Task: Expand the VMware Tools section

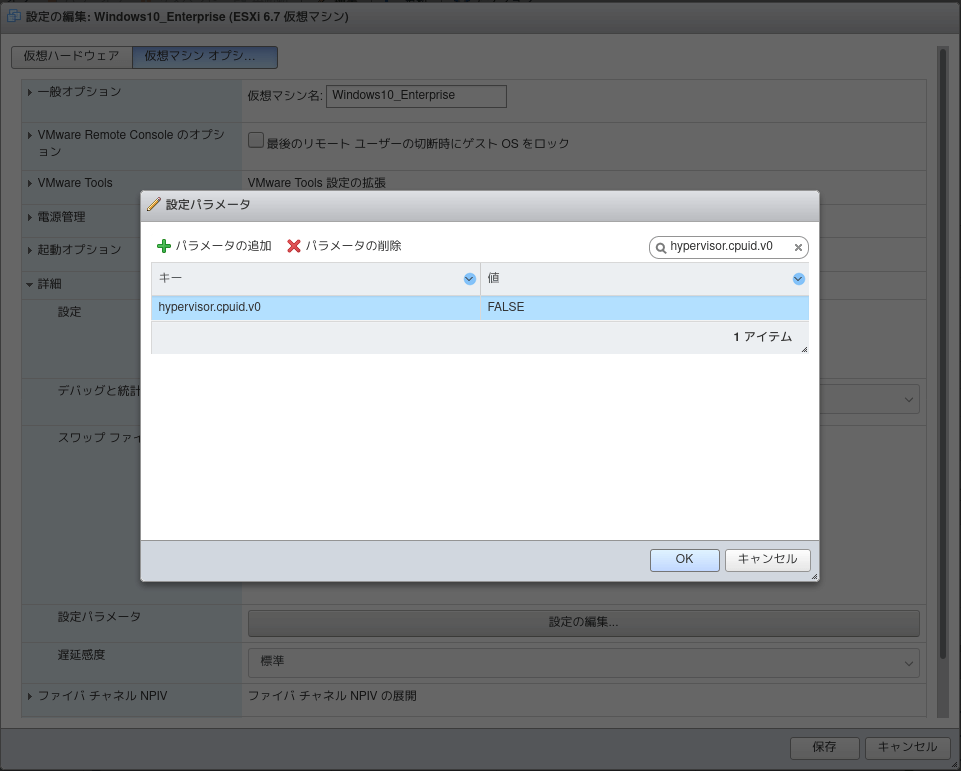Action: pyautogui.click(x=29, y=183)
